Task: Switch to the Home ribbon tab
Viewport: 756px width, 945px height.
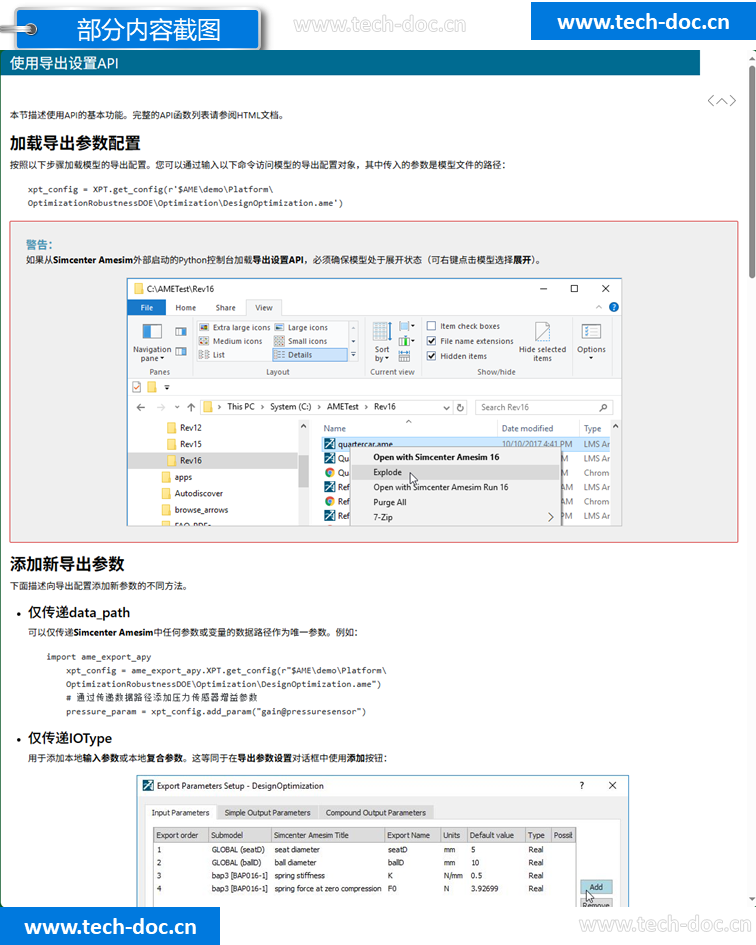Action: click(x=186, y=307)
